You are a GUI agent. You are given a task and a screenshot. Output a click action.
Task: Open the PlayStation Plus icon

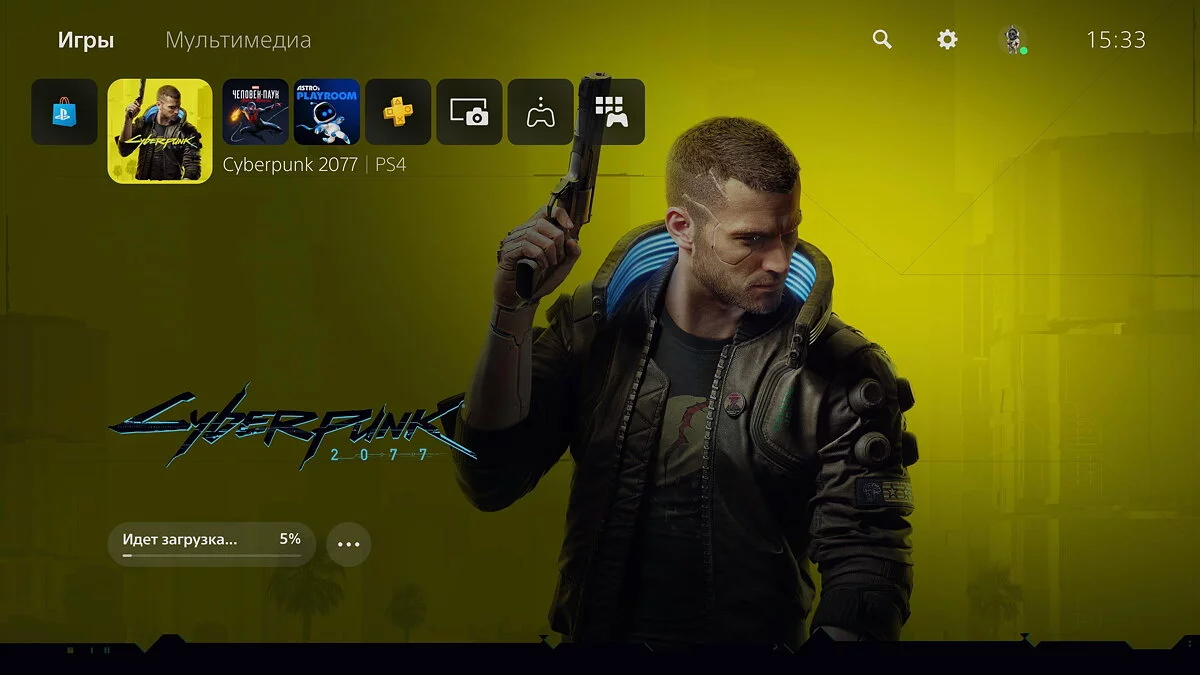(x=398, y=112)
